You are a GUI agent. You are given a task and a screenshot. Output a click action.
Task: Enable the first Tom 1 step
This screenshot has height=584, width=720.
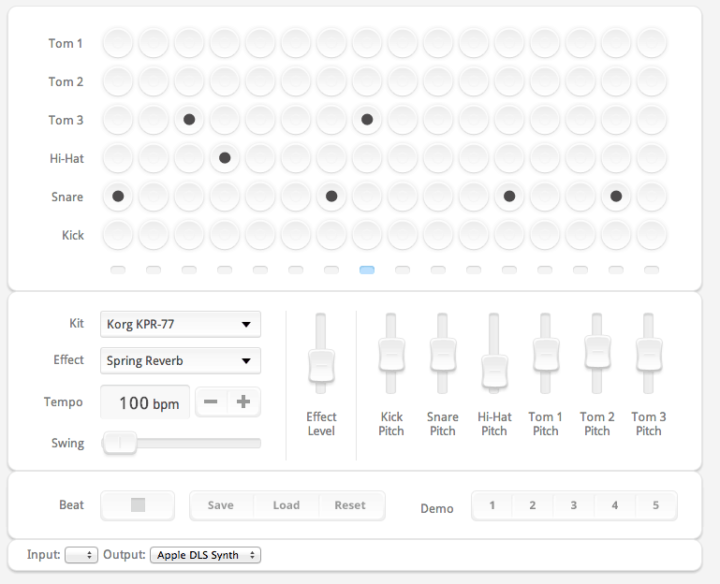coord(118,43)
